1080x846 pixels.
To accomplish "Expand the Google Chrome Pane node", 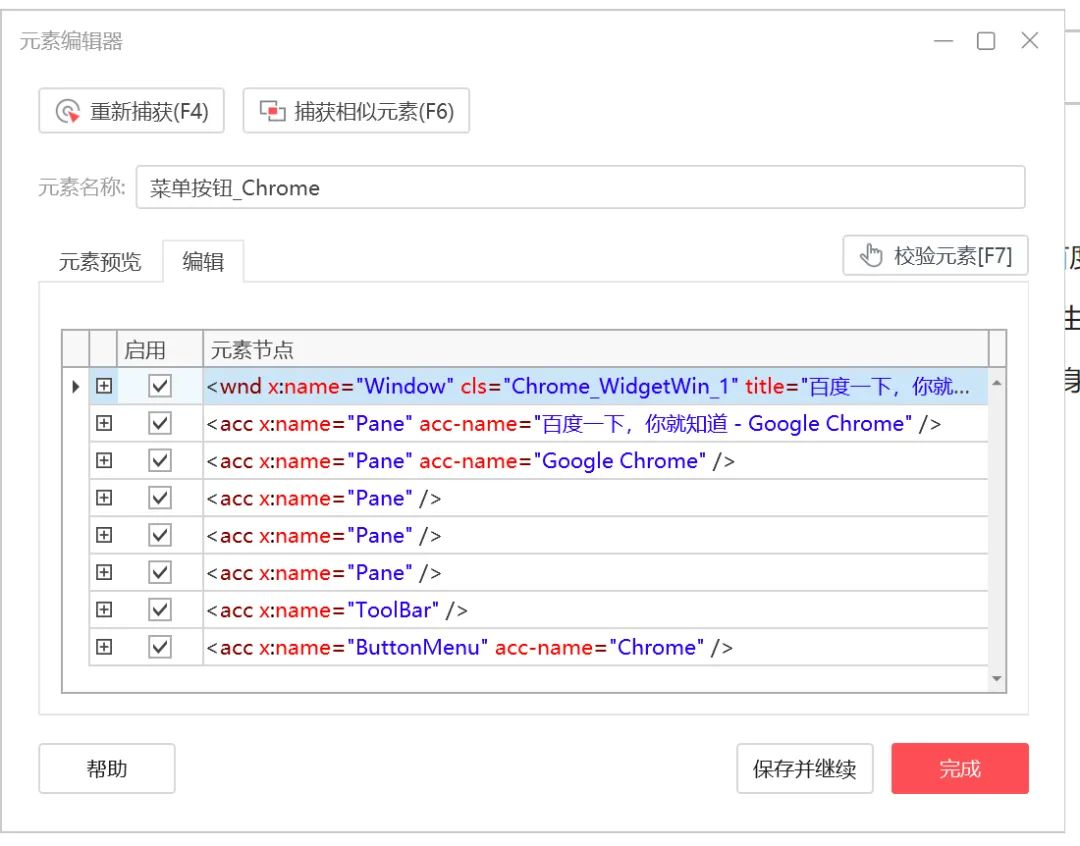I will coord(104,461).
